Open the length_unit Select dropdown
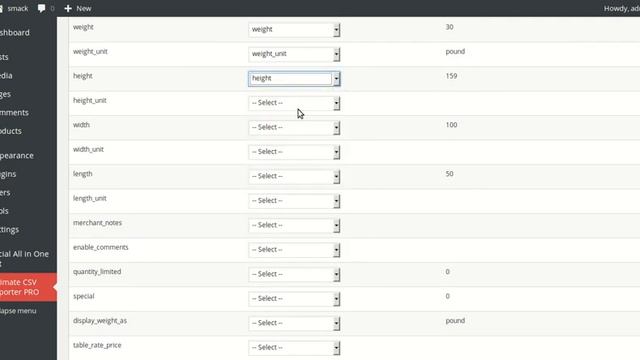The width and height of the screenshot is (640, 360). [294, 201]
